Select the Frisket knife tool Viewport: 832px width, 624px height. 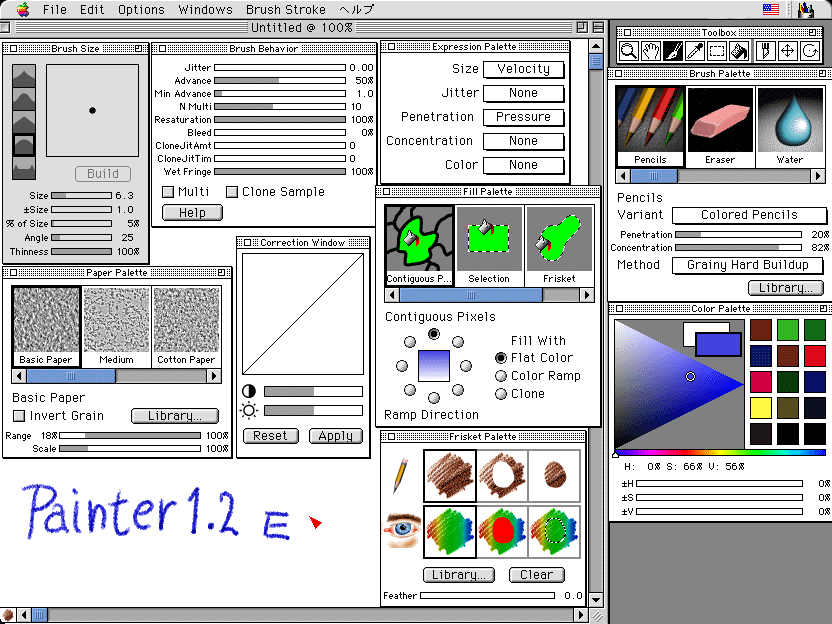click(x=765, y=51)
